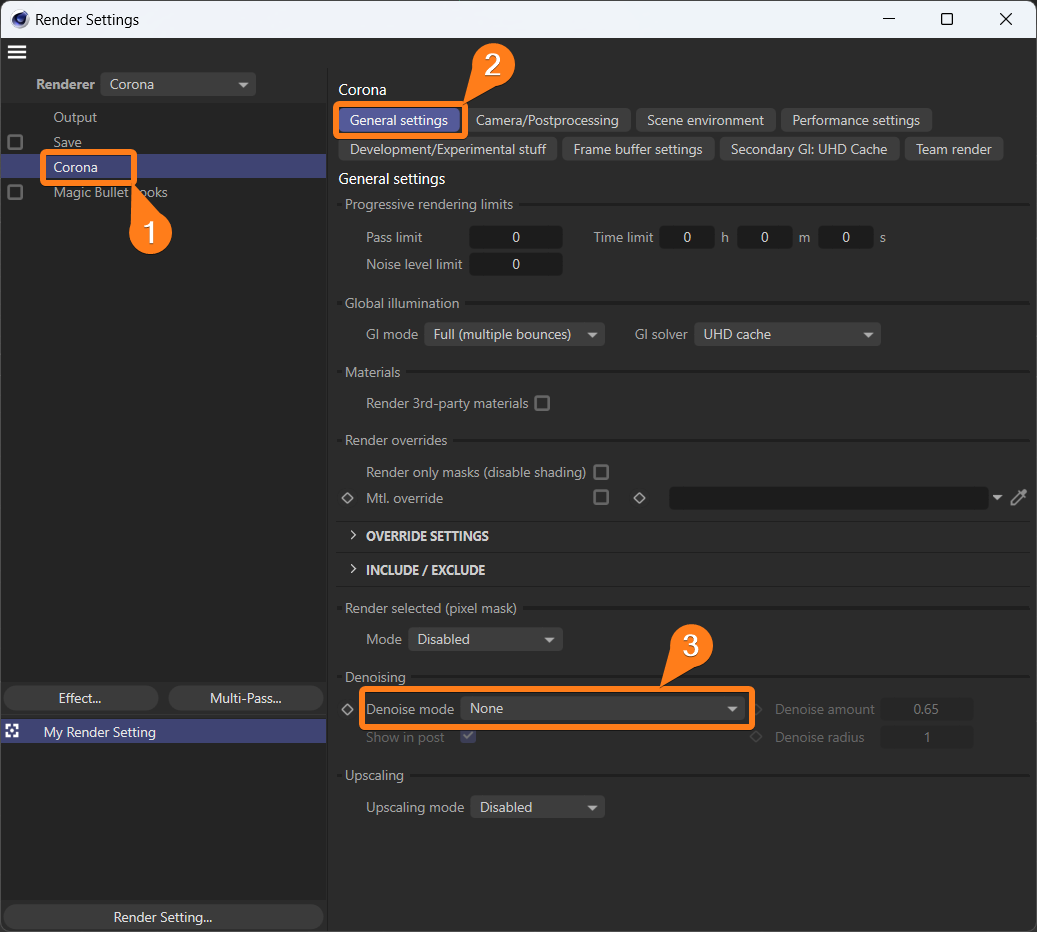
Task: Click the Time limit seconds field
Action: tap(846, 237)
